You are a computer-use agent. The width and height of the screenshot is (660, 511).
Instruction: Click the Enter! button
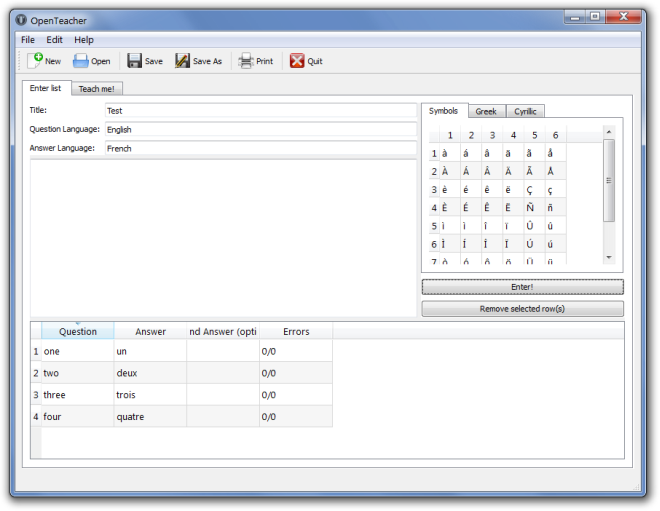[522, 287]
